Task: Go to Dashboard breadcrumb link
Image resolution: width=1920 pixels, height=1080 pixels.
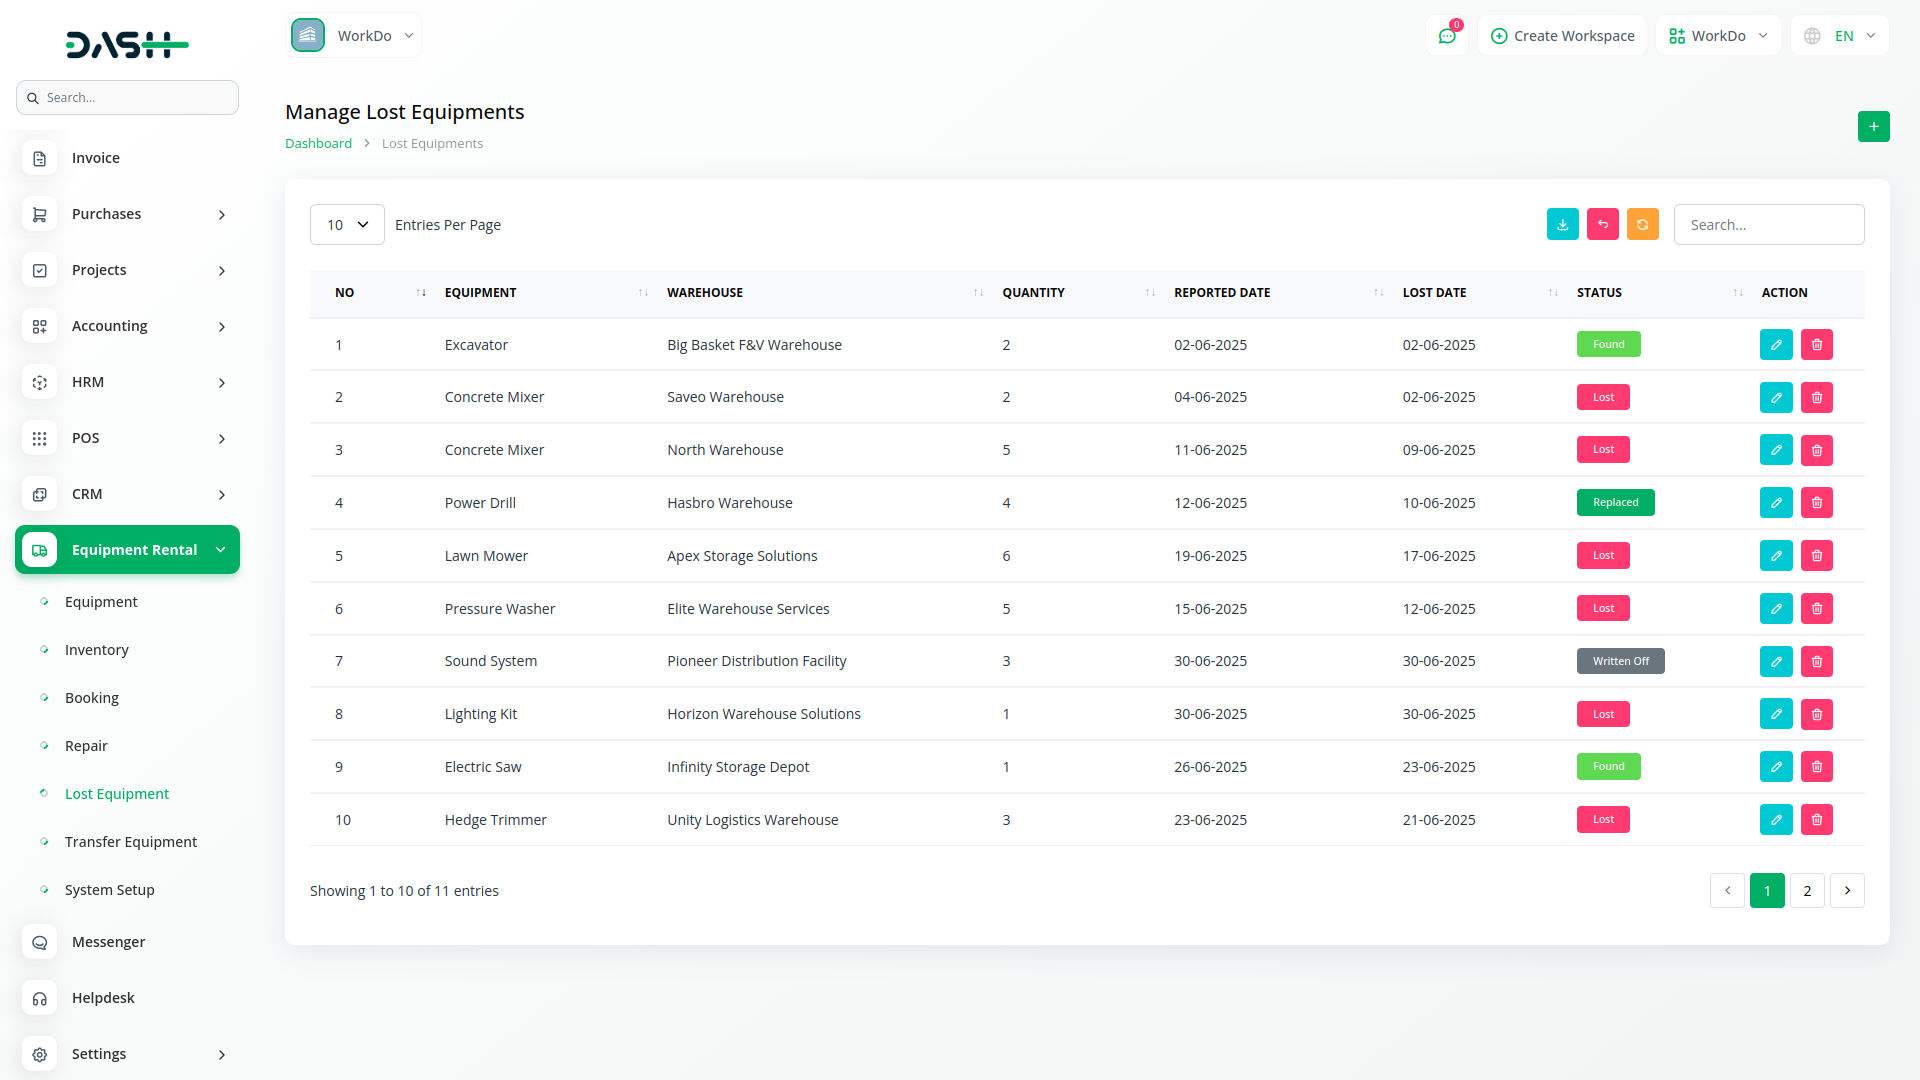Action: [318, 144]
